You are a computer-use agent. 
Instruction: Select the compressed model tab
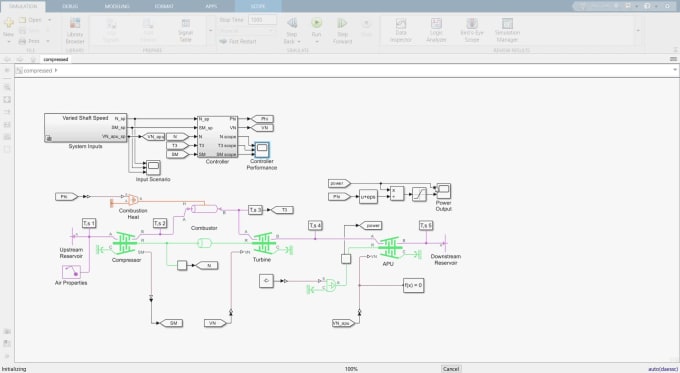click(56, 59)
